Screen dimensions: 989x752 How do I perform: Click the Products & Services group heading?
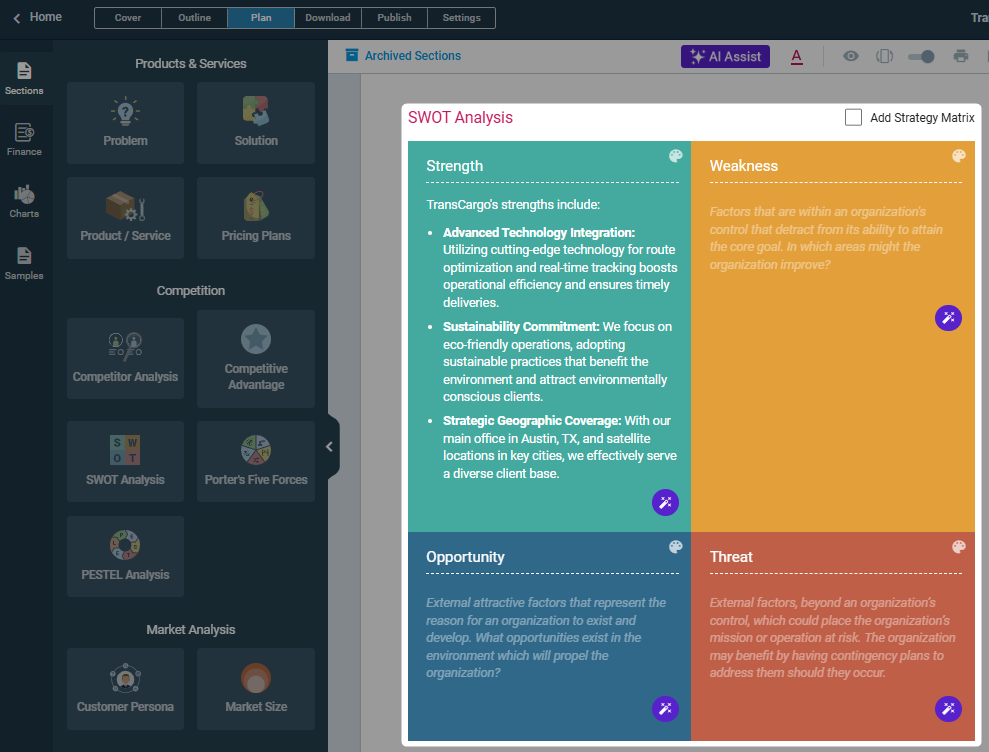coord(190,64)
